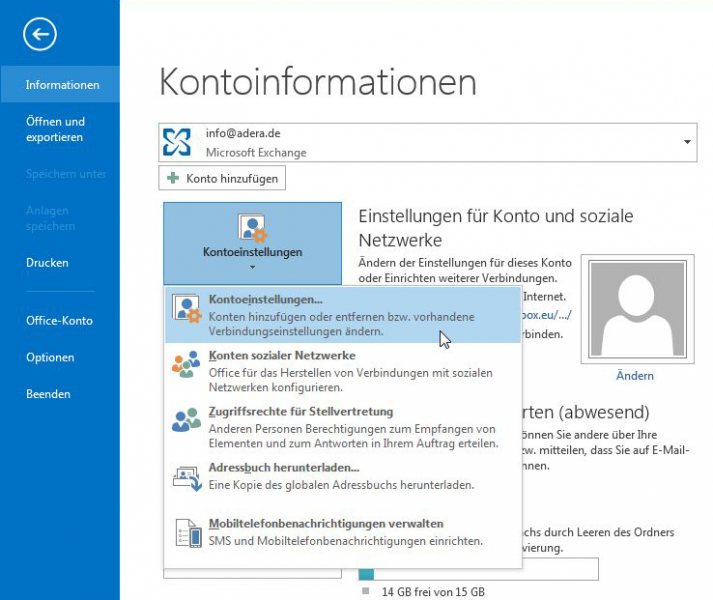The height and width of the screenshot is (600, 713).
Task: Click the Zugriffsrechte für Stellvertretung icon
Action: click(x=186, y=420)
